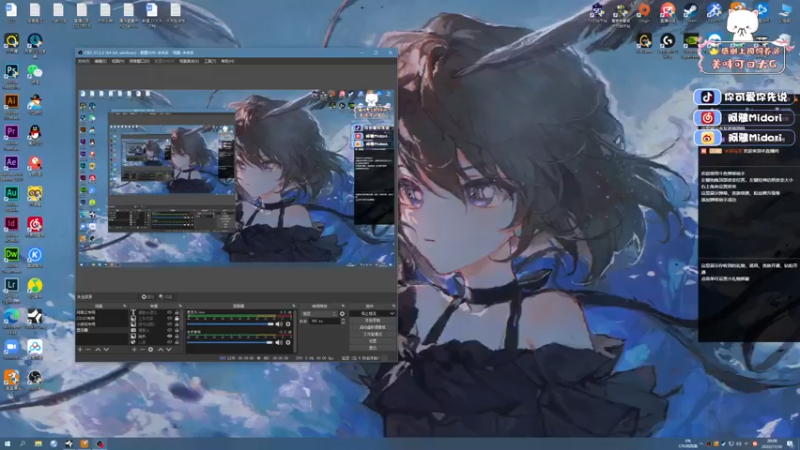Mute the second audio mixer channel speaker
Viewport: 800px width, 450px height.
tap(279, 342)
